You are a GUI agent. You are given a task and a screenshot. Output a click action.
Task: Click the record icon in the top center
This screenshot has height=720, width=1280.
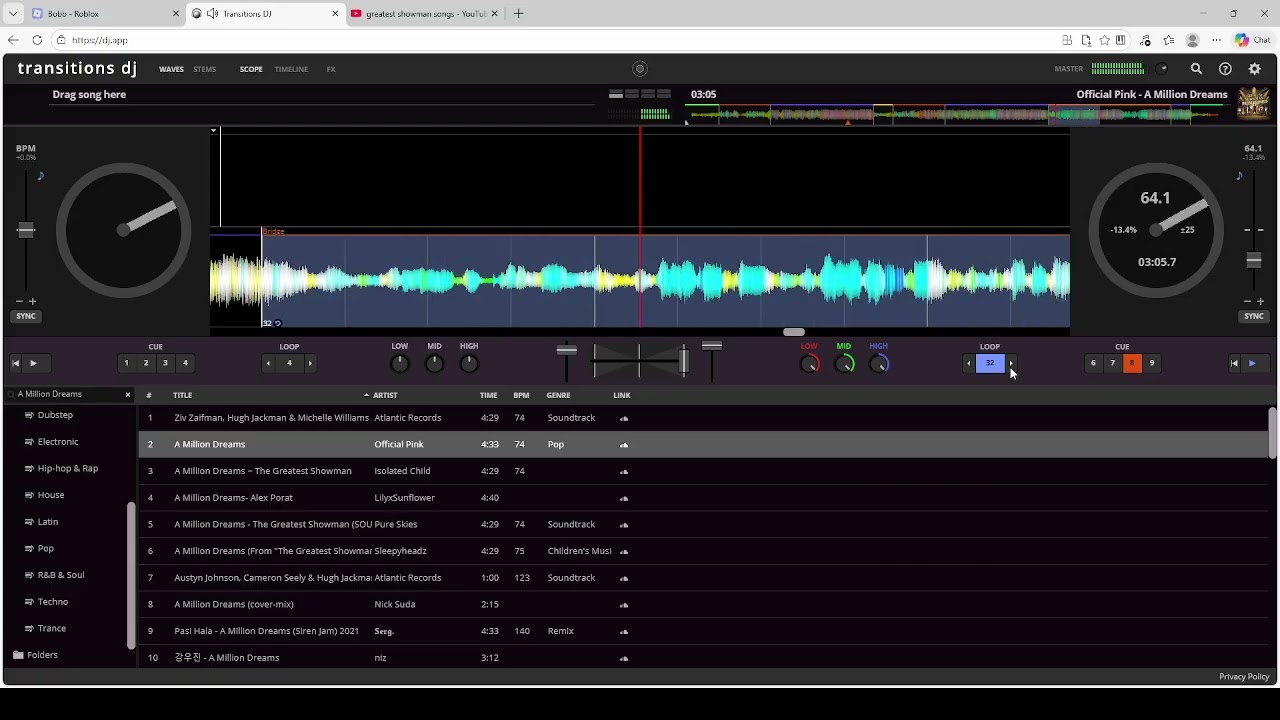point(640,69)
